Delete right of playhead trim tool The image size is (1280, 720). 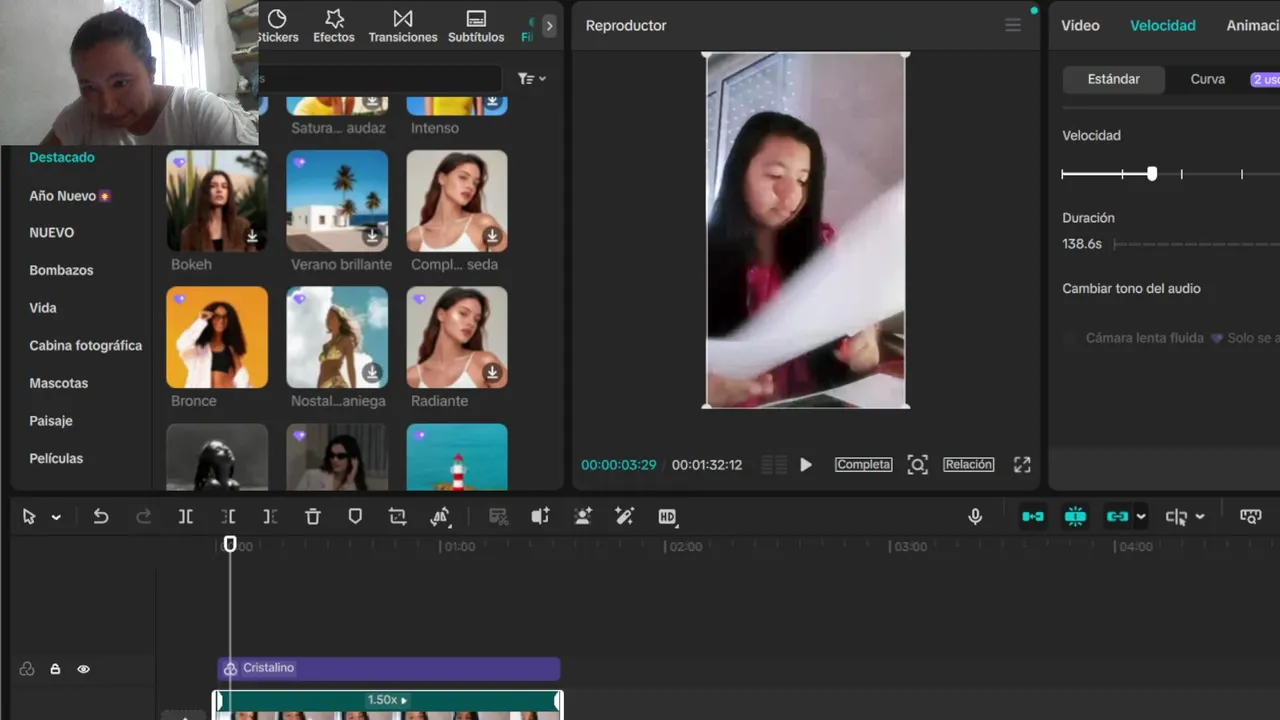[270, 517]
